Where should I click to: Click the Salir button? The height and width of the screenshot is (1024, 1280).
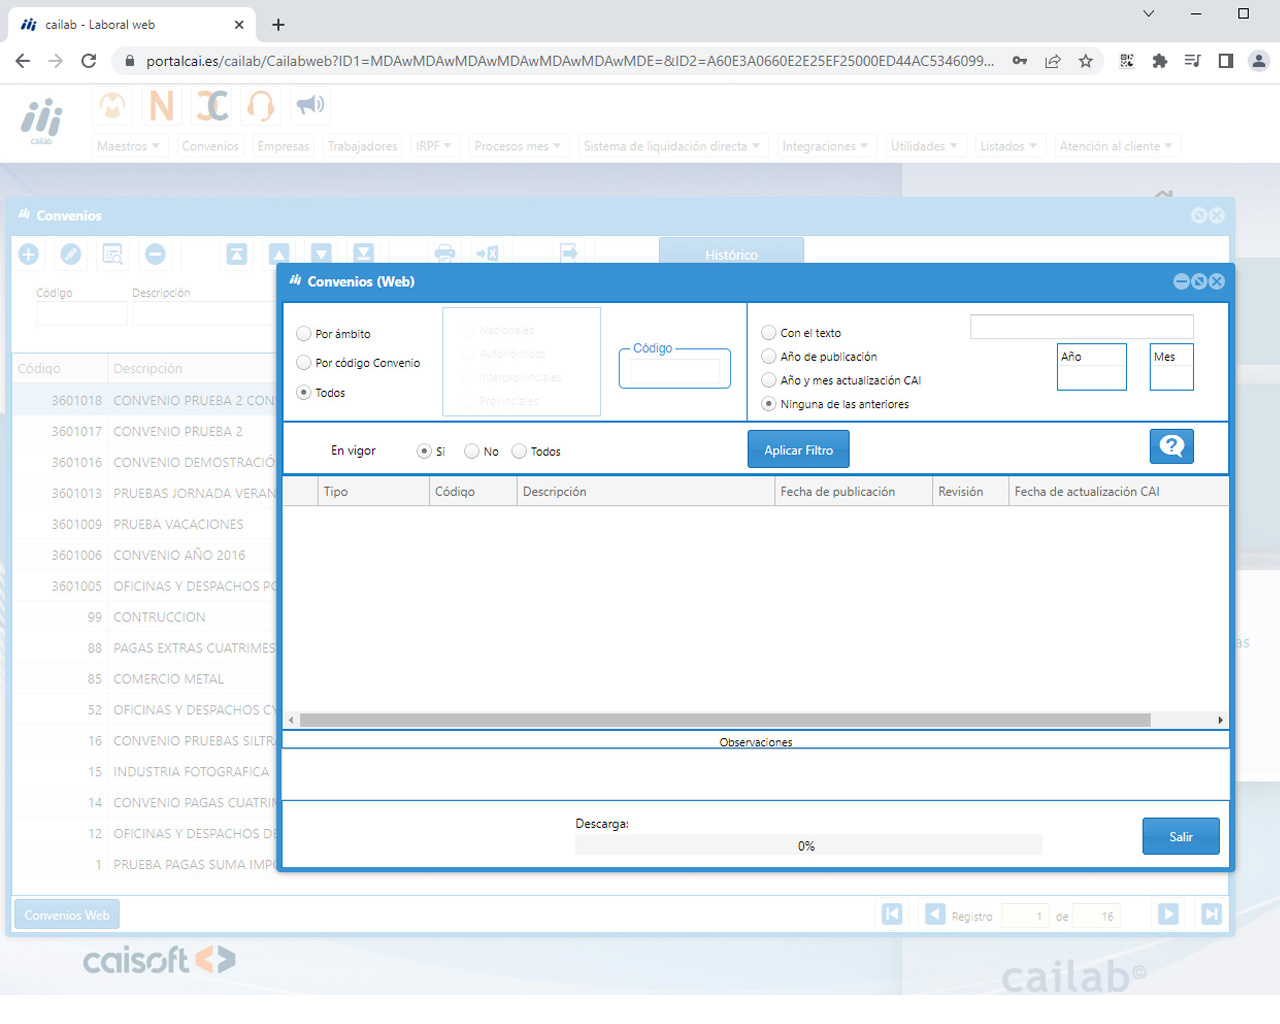pyautogui.click(x=1180, y=836)
